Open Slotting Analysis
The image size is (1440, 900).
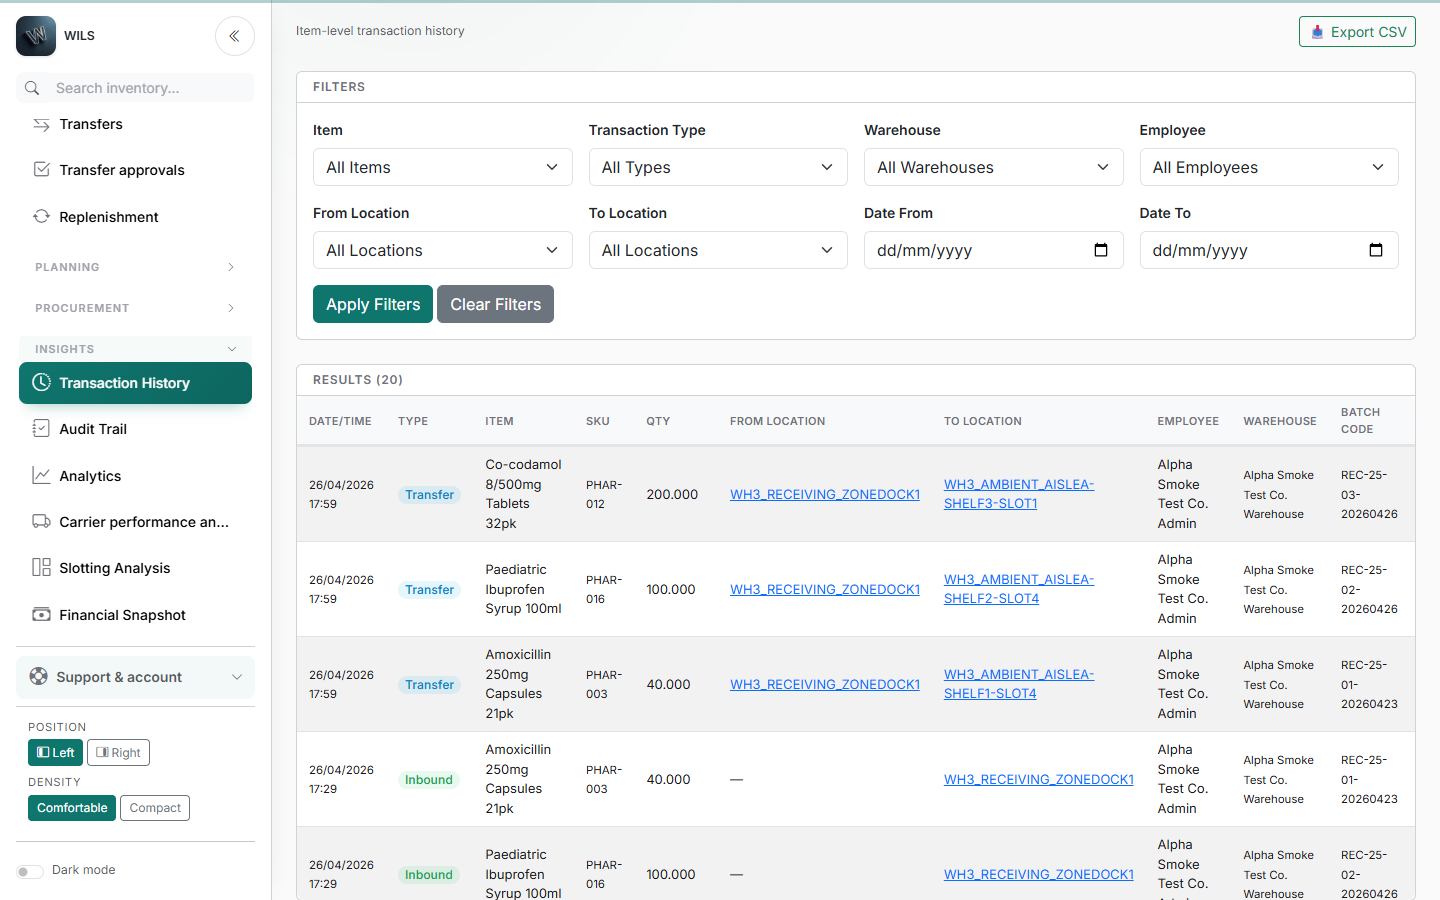(135, 568)
